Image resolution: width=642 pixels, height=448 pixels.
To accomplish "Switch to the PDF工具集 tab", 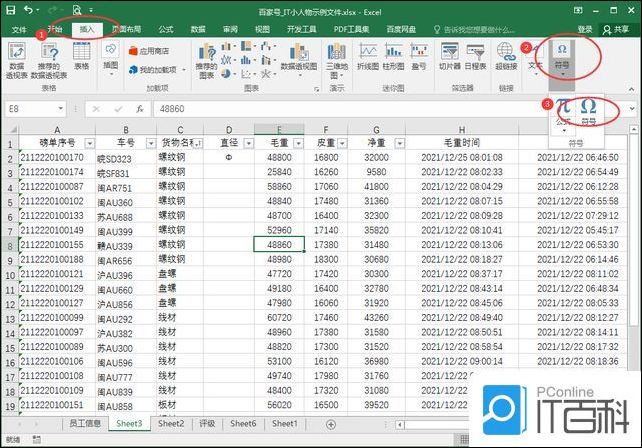I will (351, 29).
